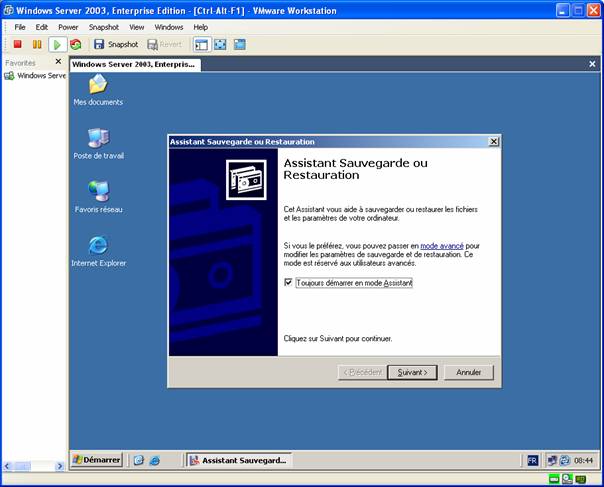Close the Favorites panel
Image resolution: width=604 pixels, height=487 pixels.
coord(58,61)
